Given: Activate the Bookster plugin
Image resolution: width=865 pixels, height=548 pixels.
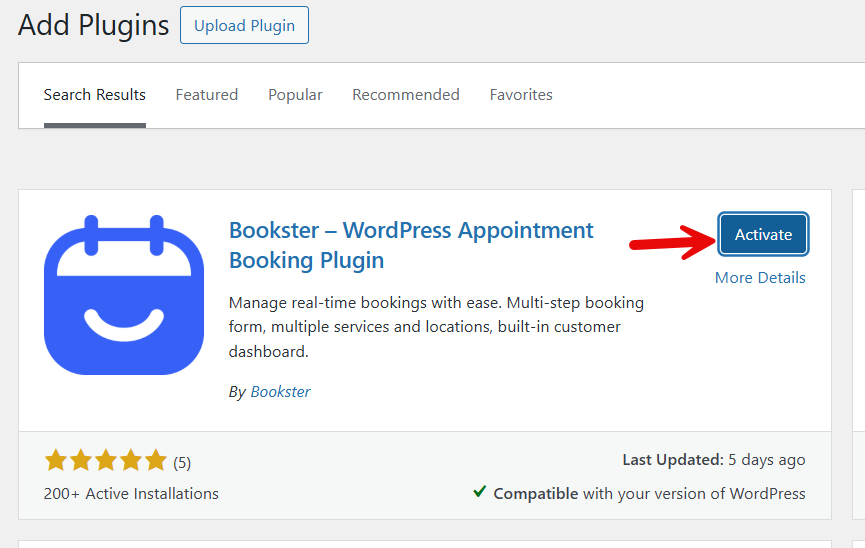Looking at the screenshot, I should click(763, 235).
